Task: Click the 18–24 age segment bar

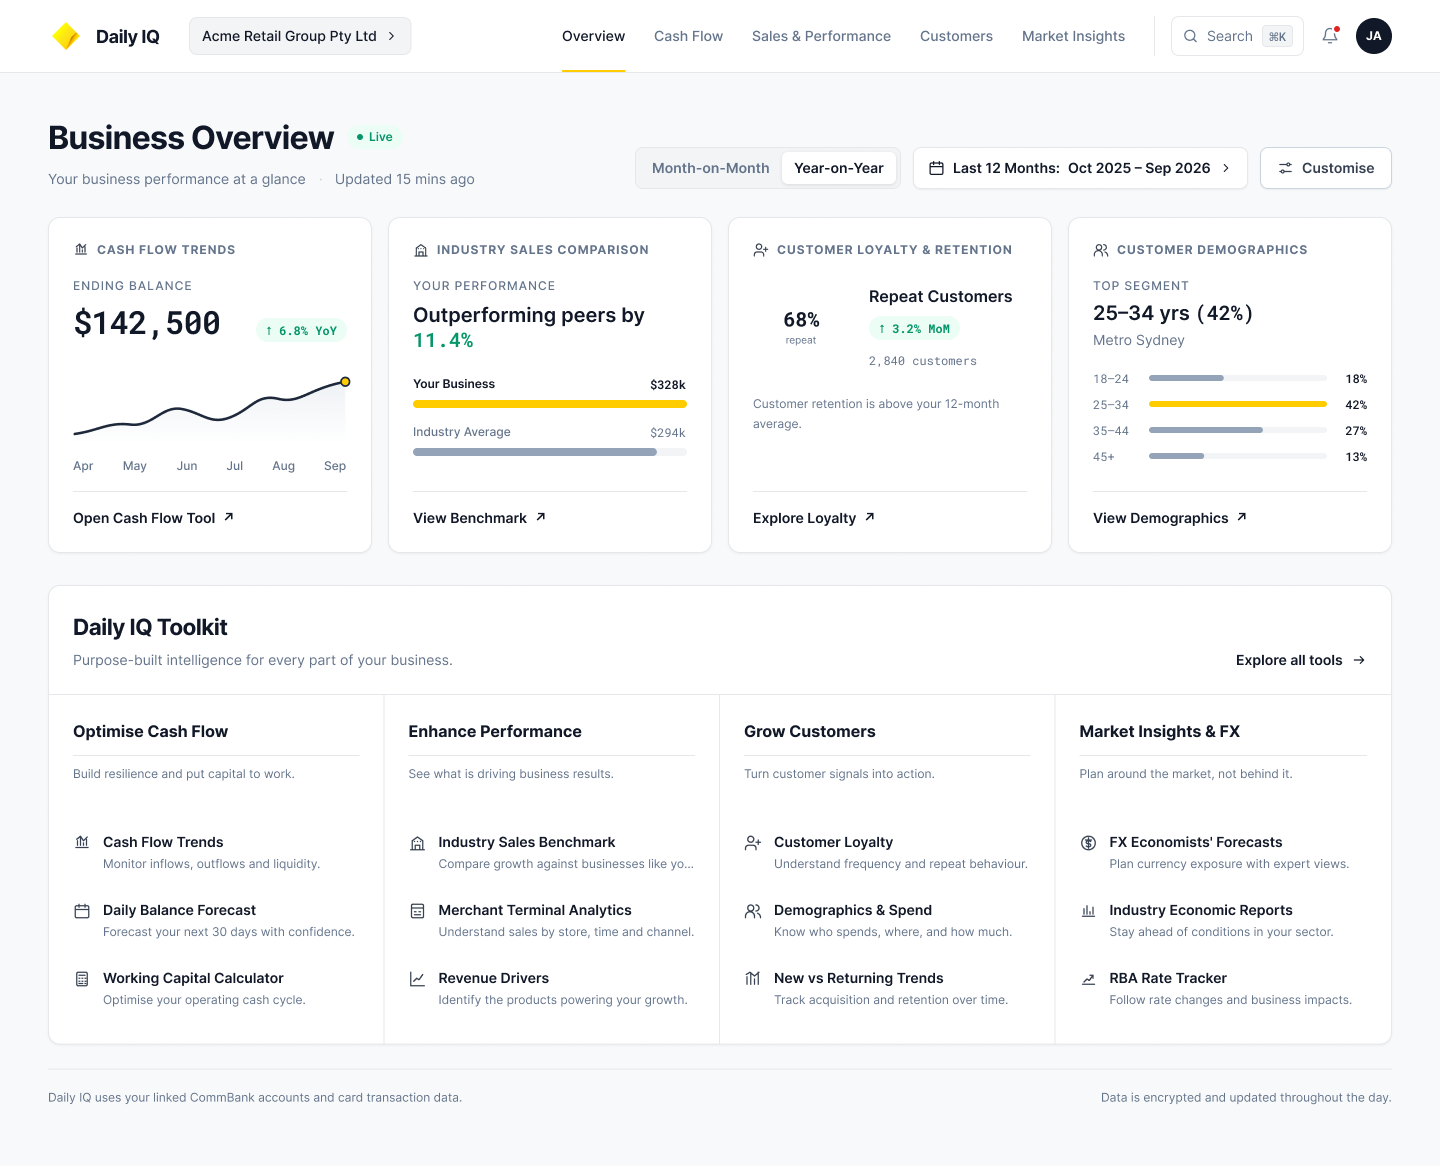Action: point(1238,378)
